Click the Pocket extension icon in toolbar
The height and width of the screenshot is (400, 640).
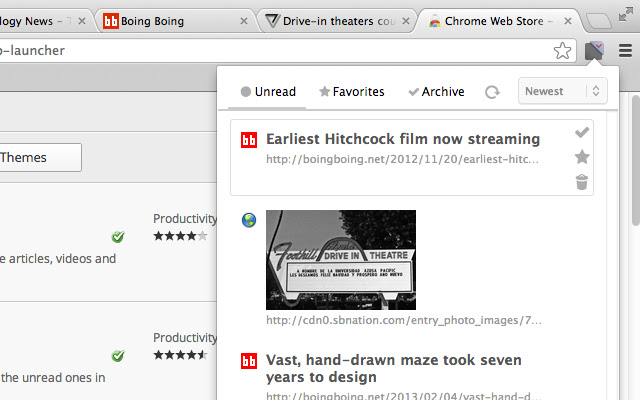(x=594, y=51)
